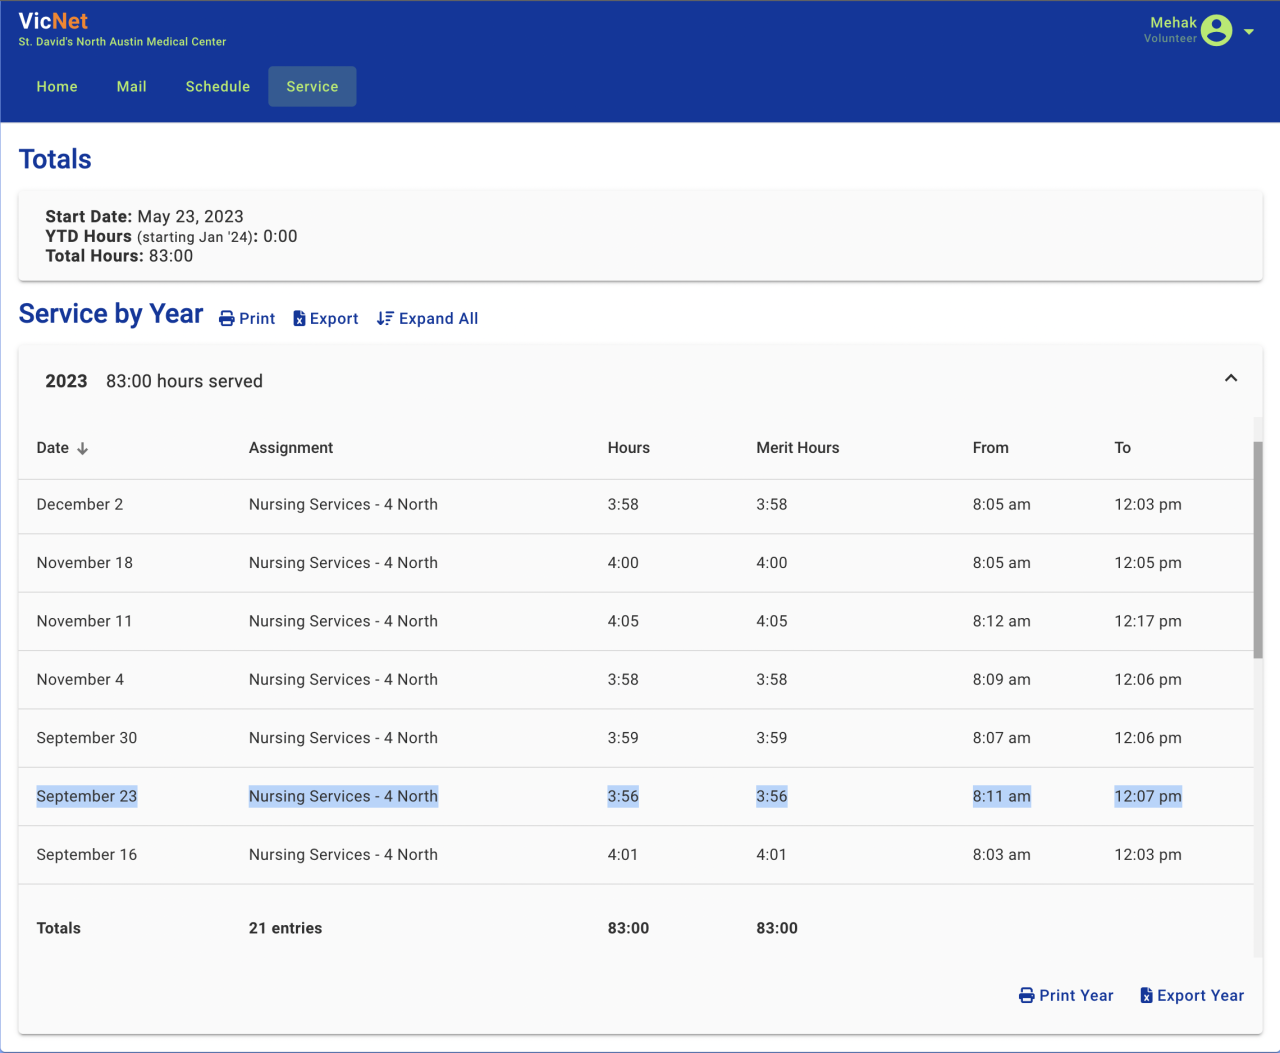Select the Service tab
Screen dimensions: 1280x1053
pyautogui.click(x=312, y=87)
